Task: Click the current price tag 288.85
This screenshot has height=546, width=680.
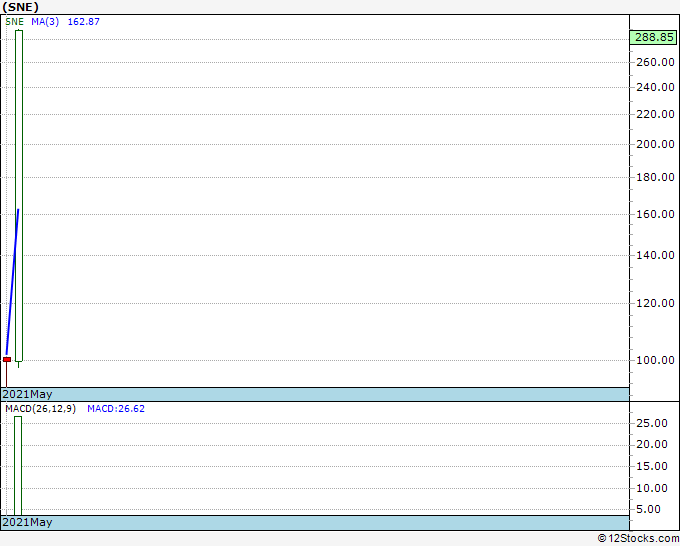Action: pyautogui.click(x=653, y=37)
